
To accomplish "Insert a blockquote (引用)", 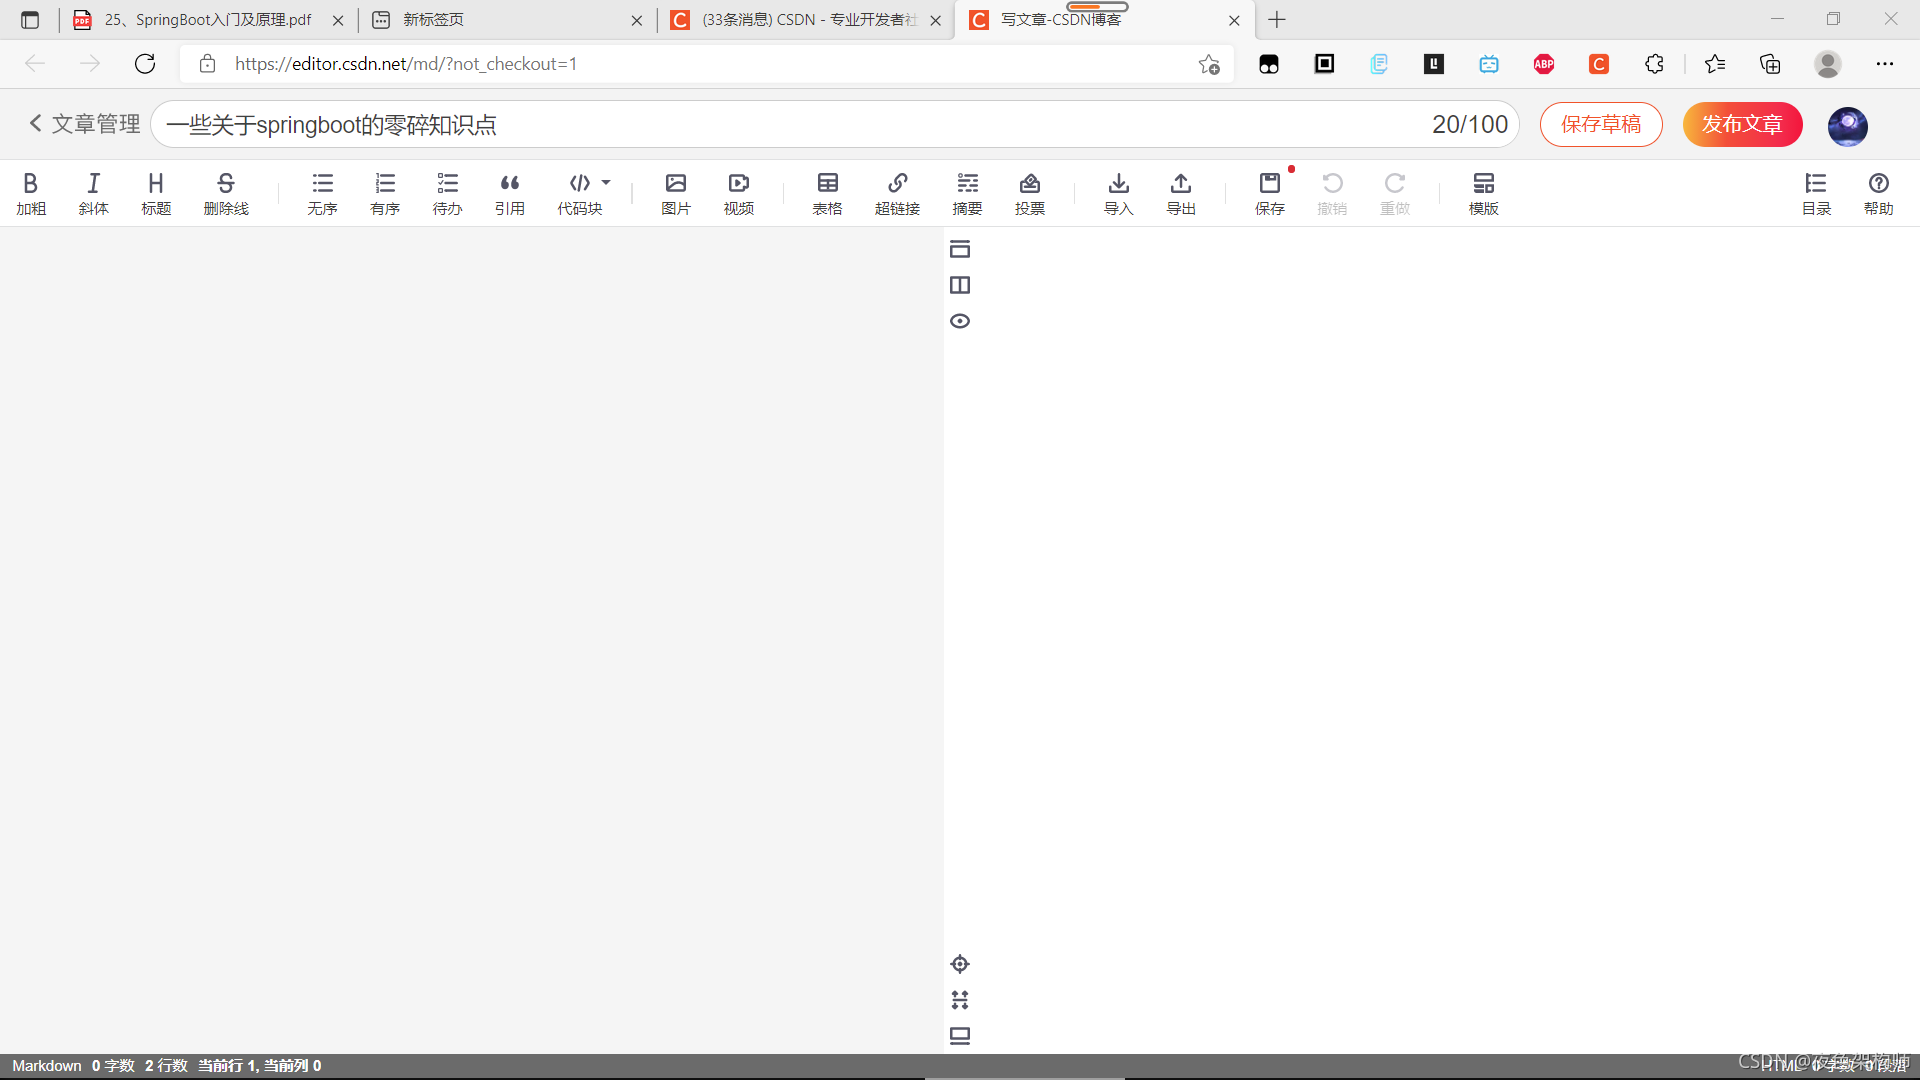I will (x=510, y=193).
